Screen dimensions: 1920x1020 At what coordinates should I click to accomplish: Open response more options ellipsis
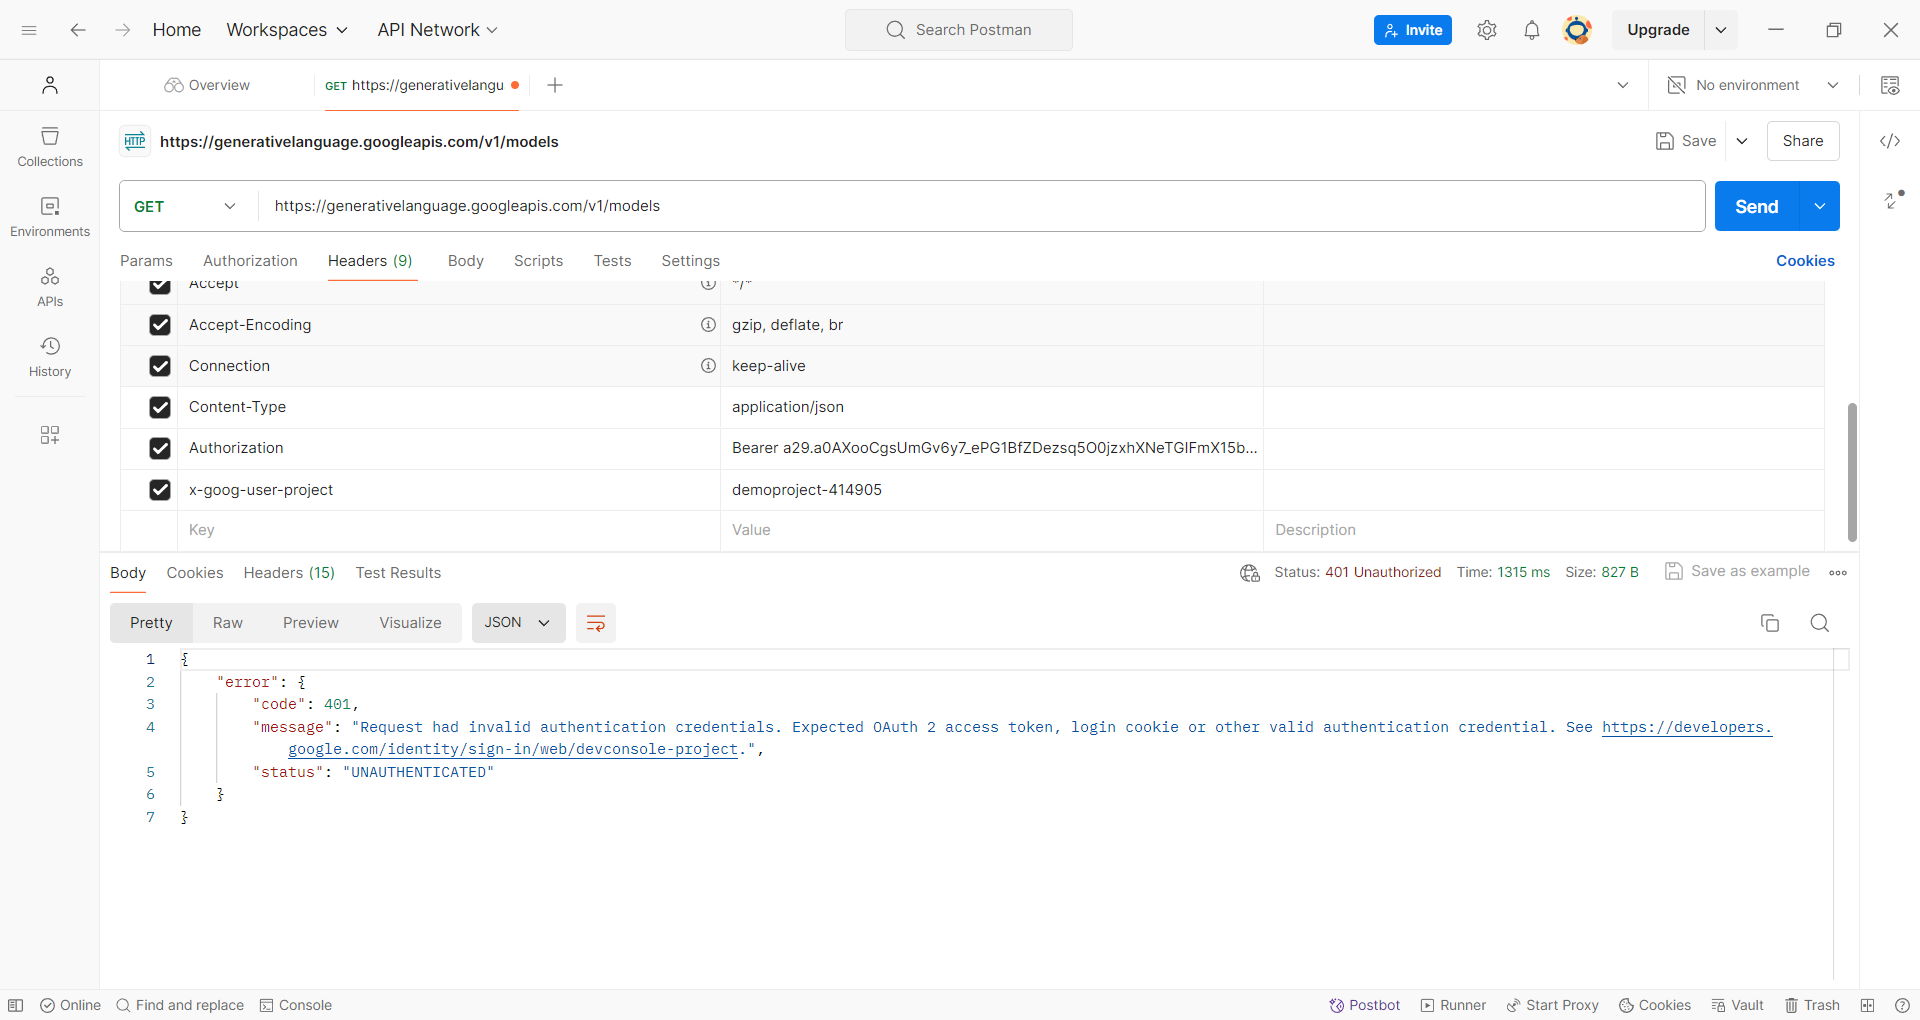1838,573
